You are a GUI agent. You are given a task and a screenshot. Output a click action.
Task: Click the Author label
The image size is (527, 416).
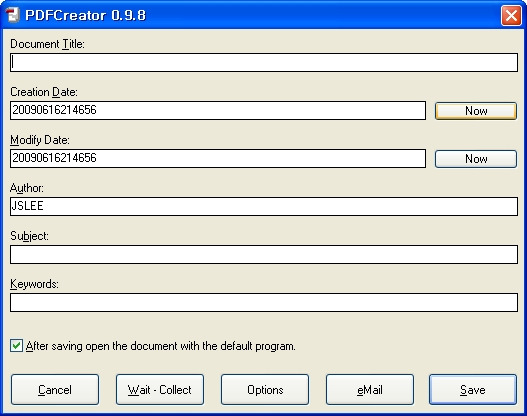click(x=27, y=188)
